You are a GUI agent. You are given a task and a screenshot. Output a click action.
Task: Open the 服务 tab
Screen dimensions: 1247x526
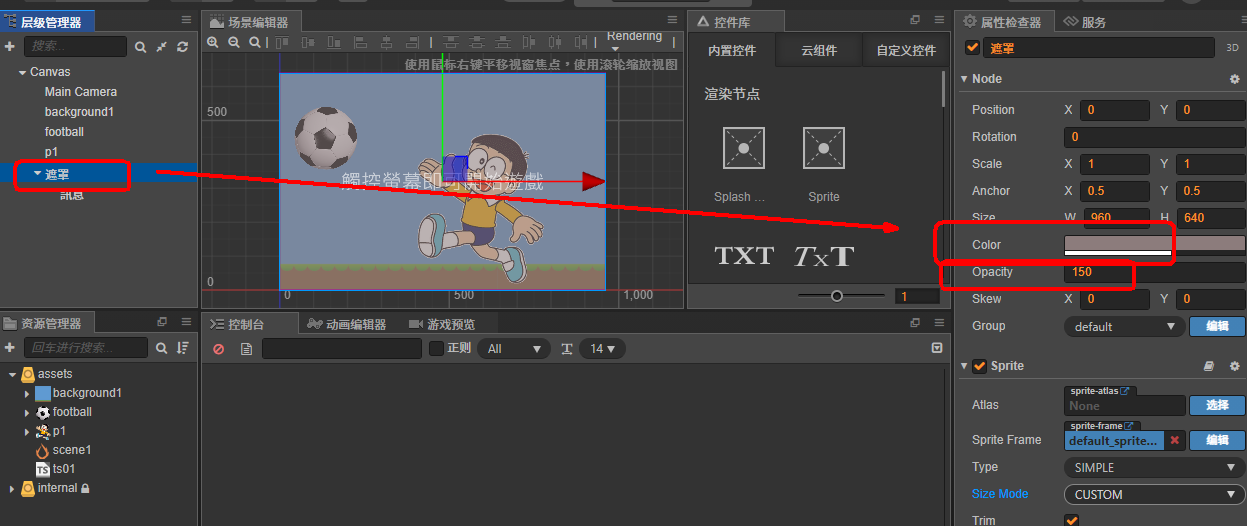click(x=1084, y=22)
